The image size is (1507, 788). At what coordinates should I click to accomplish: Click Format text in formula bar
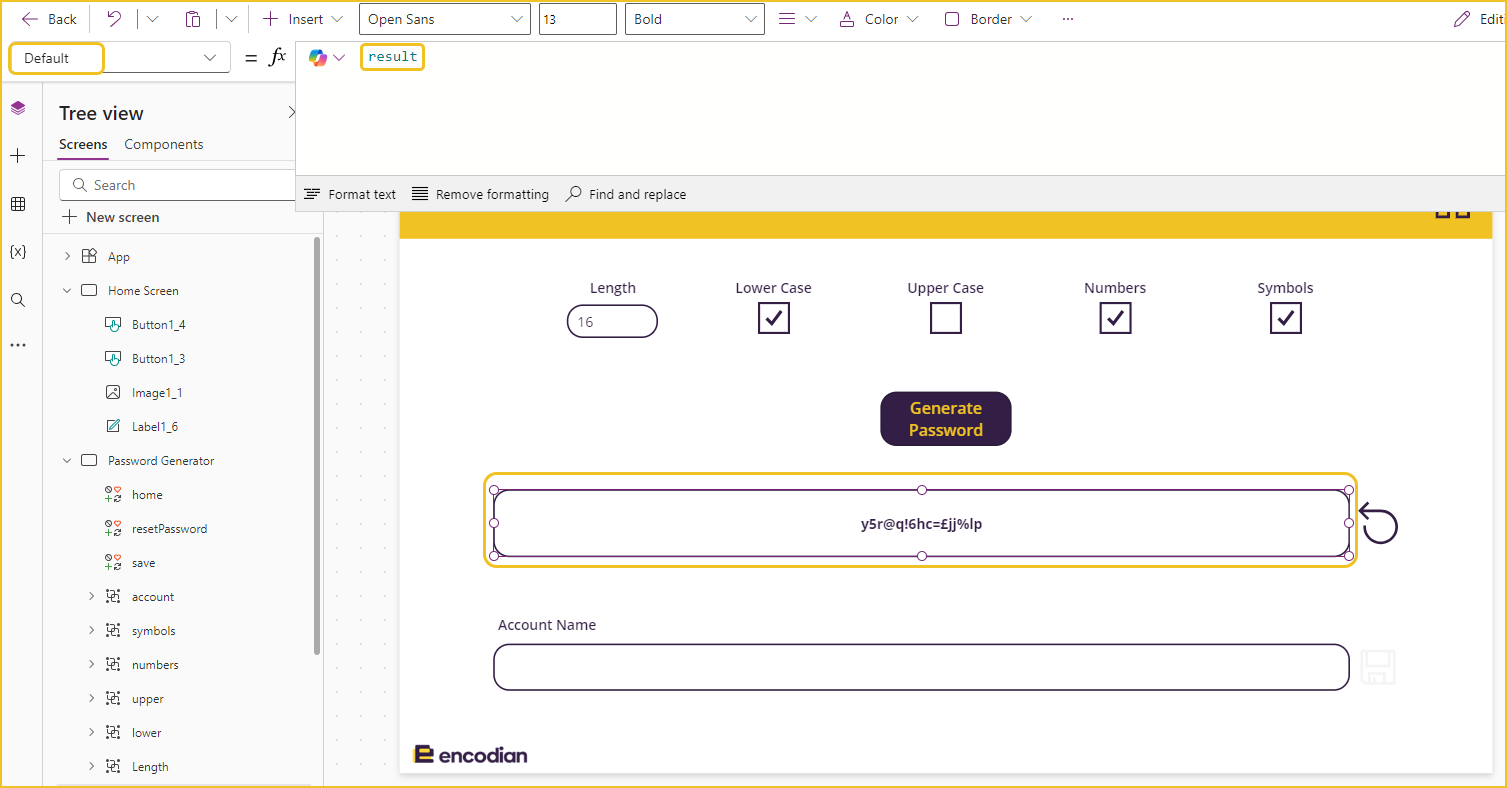tap(350, 194)
